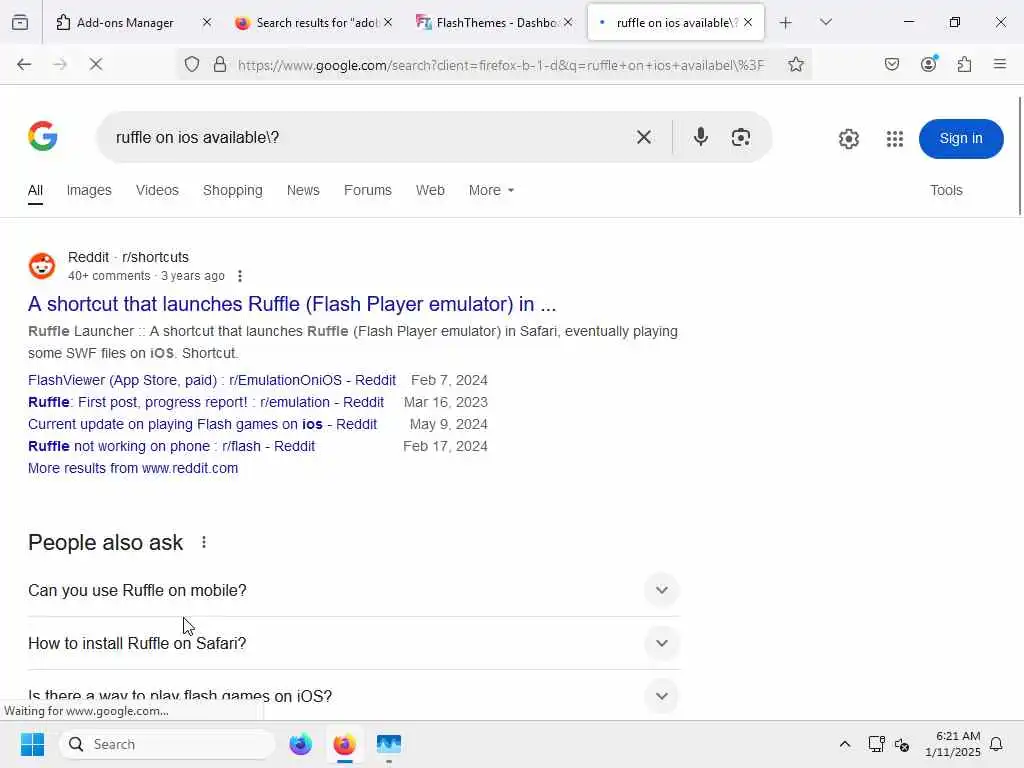
Task: Go back with the back arrow
Action: pyautogui.click(x=24, y=64)
